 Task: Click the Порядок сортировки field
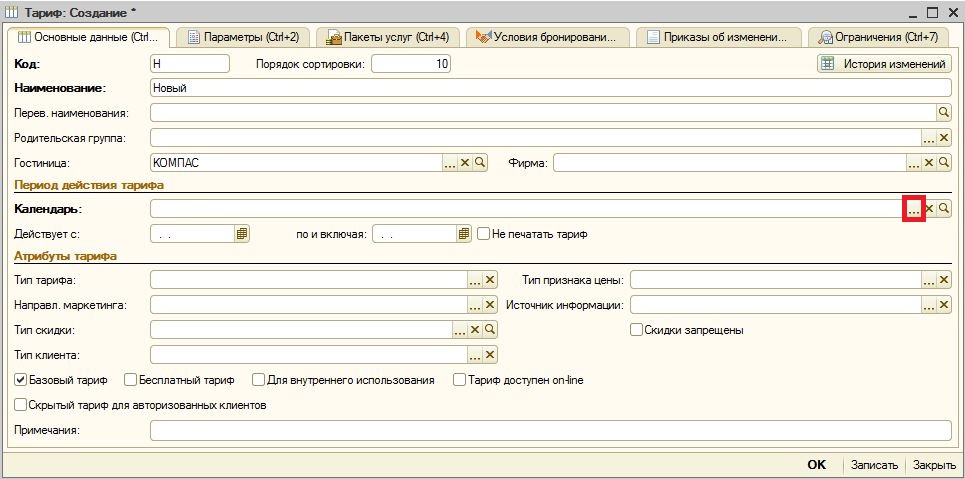coord(411,63)
